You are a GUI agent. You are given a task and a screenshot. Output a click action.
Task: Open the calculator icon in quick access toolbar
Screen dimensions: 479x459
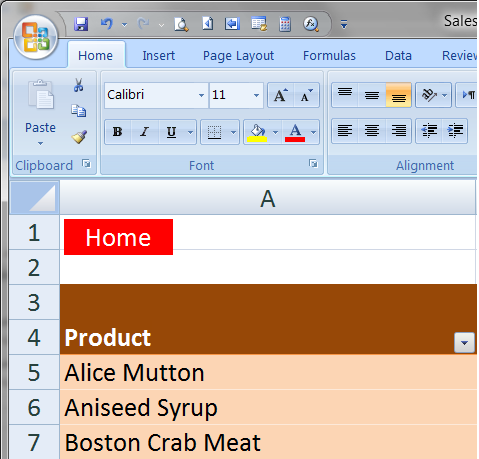[x=285, y=24]
